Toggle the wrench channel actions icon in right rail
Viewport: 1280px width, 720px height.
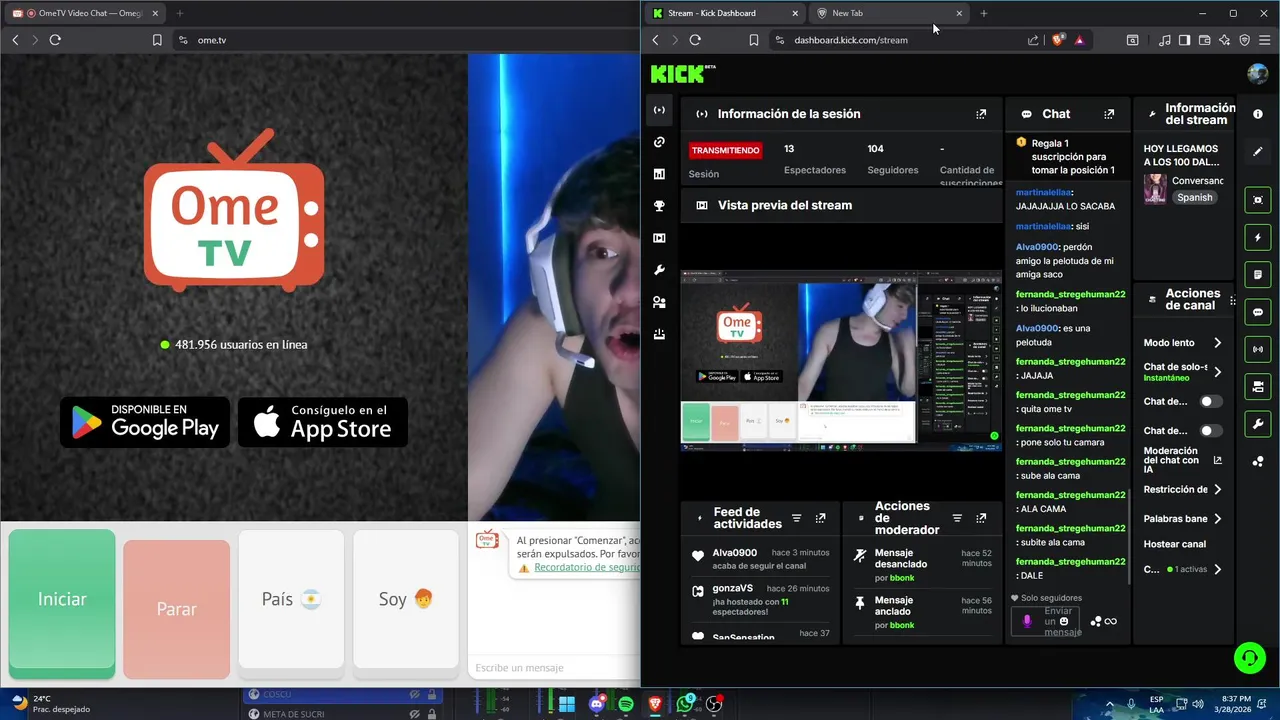[1258, 424]
